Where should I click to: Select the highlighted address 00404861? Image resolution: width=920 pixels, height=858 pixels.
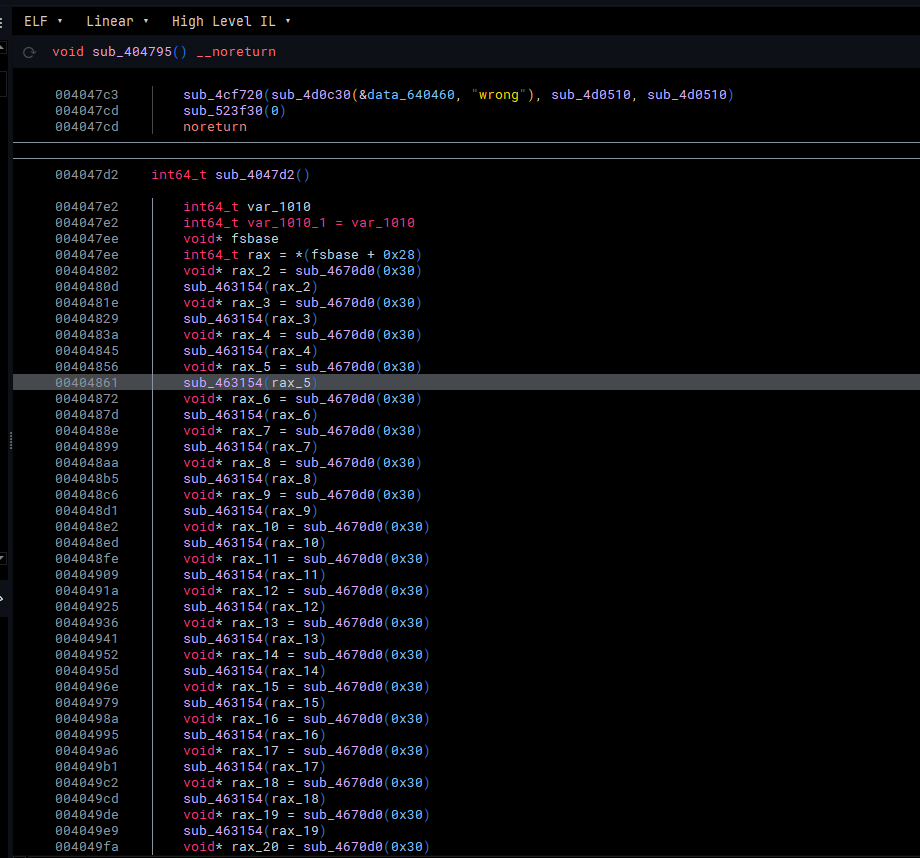click(86, 383)
